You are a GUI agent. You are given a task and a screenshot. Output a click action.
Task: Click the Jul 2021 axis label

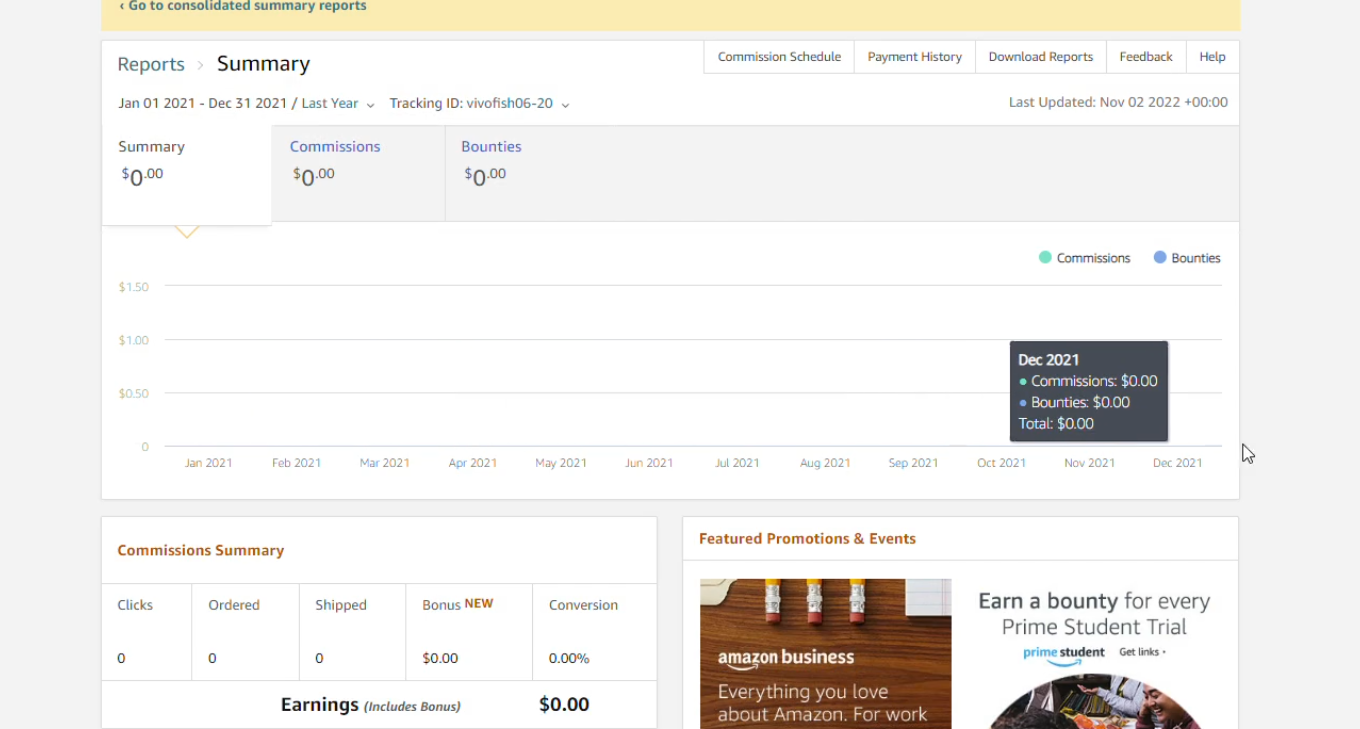[737, 463]
